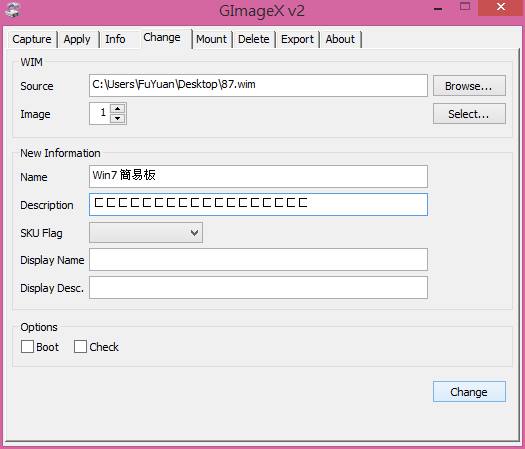The height and width of the screenshot is (449, 525).
Task: Click the Change button at bottom right
Action: (x=469, y=391)
